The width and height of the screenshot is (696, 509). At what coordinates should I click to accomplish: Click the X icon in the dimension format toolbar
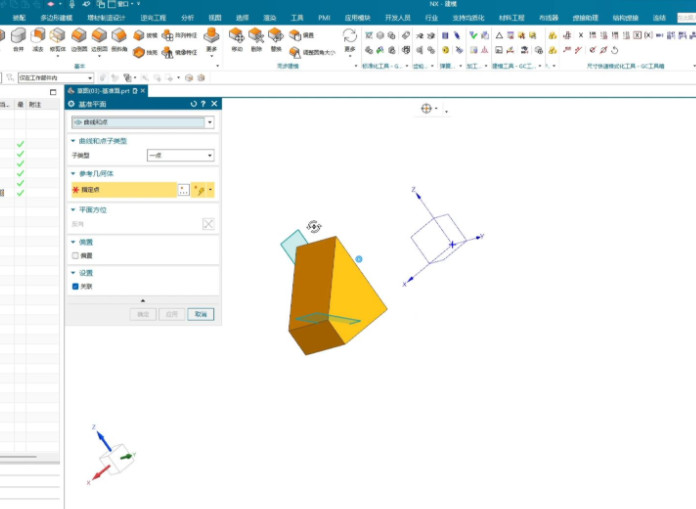point(581,35)
